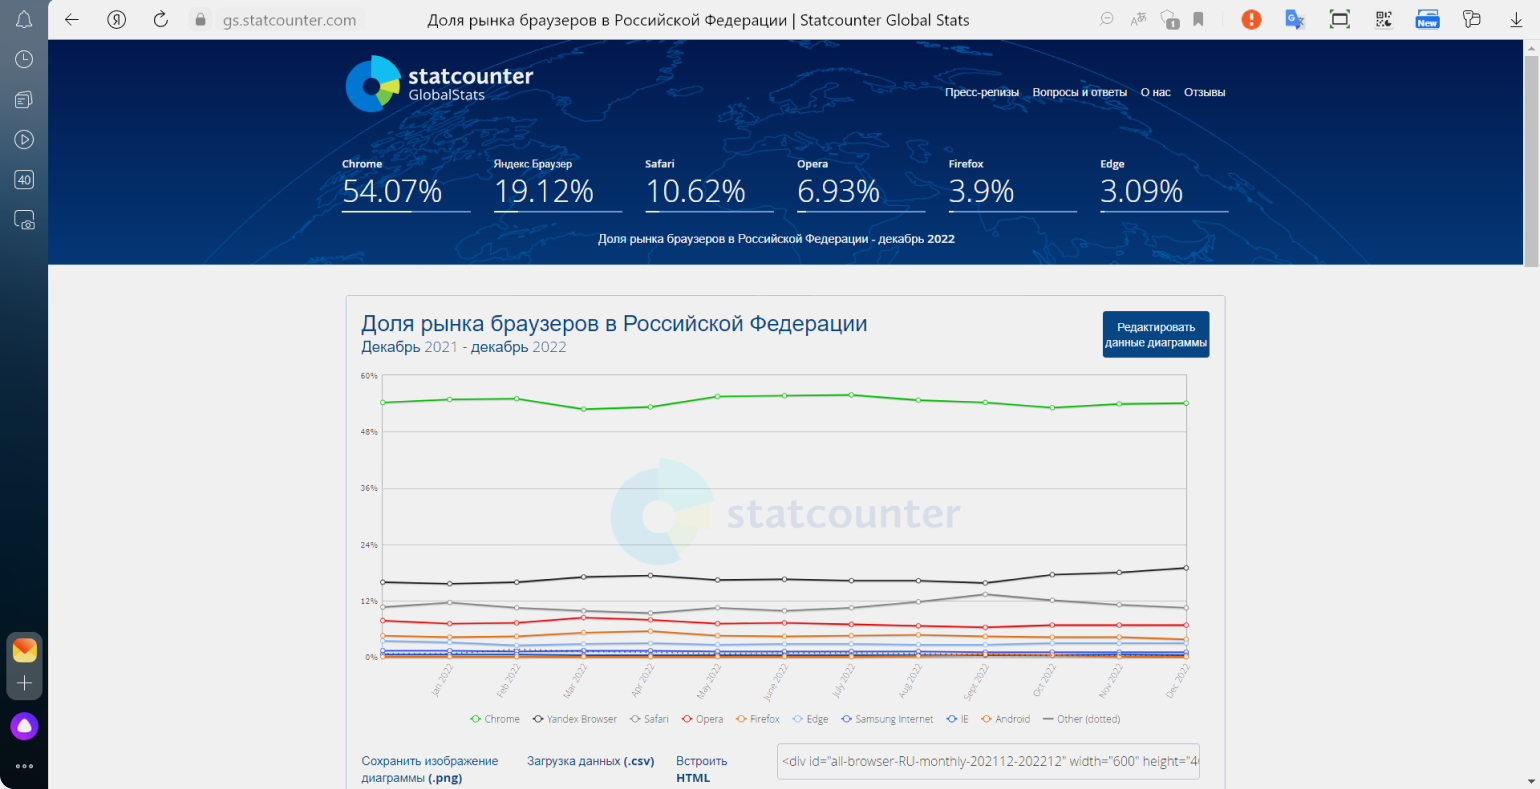The width and height of the screenshot is (1540, 789).
Task: Open the Google Translate extension
Action: [x=1295, y=19]
